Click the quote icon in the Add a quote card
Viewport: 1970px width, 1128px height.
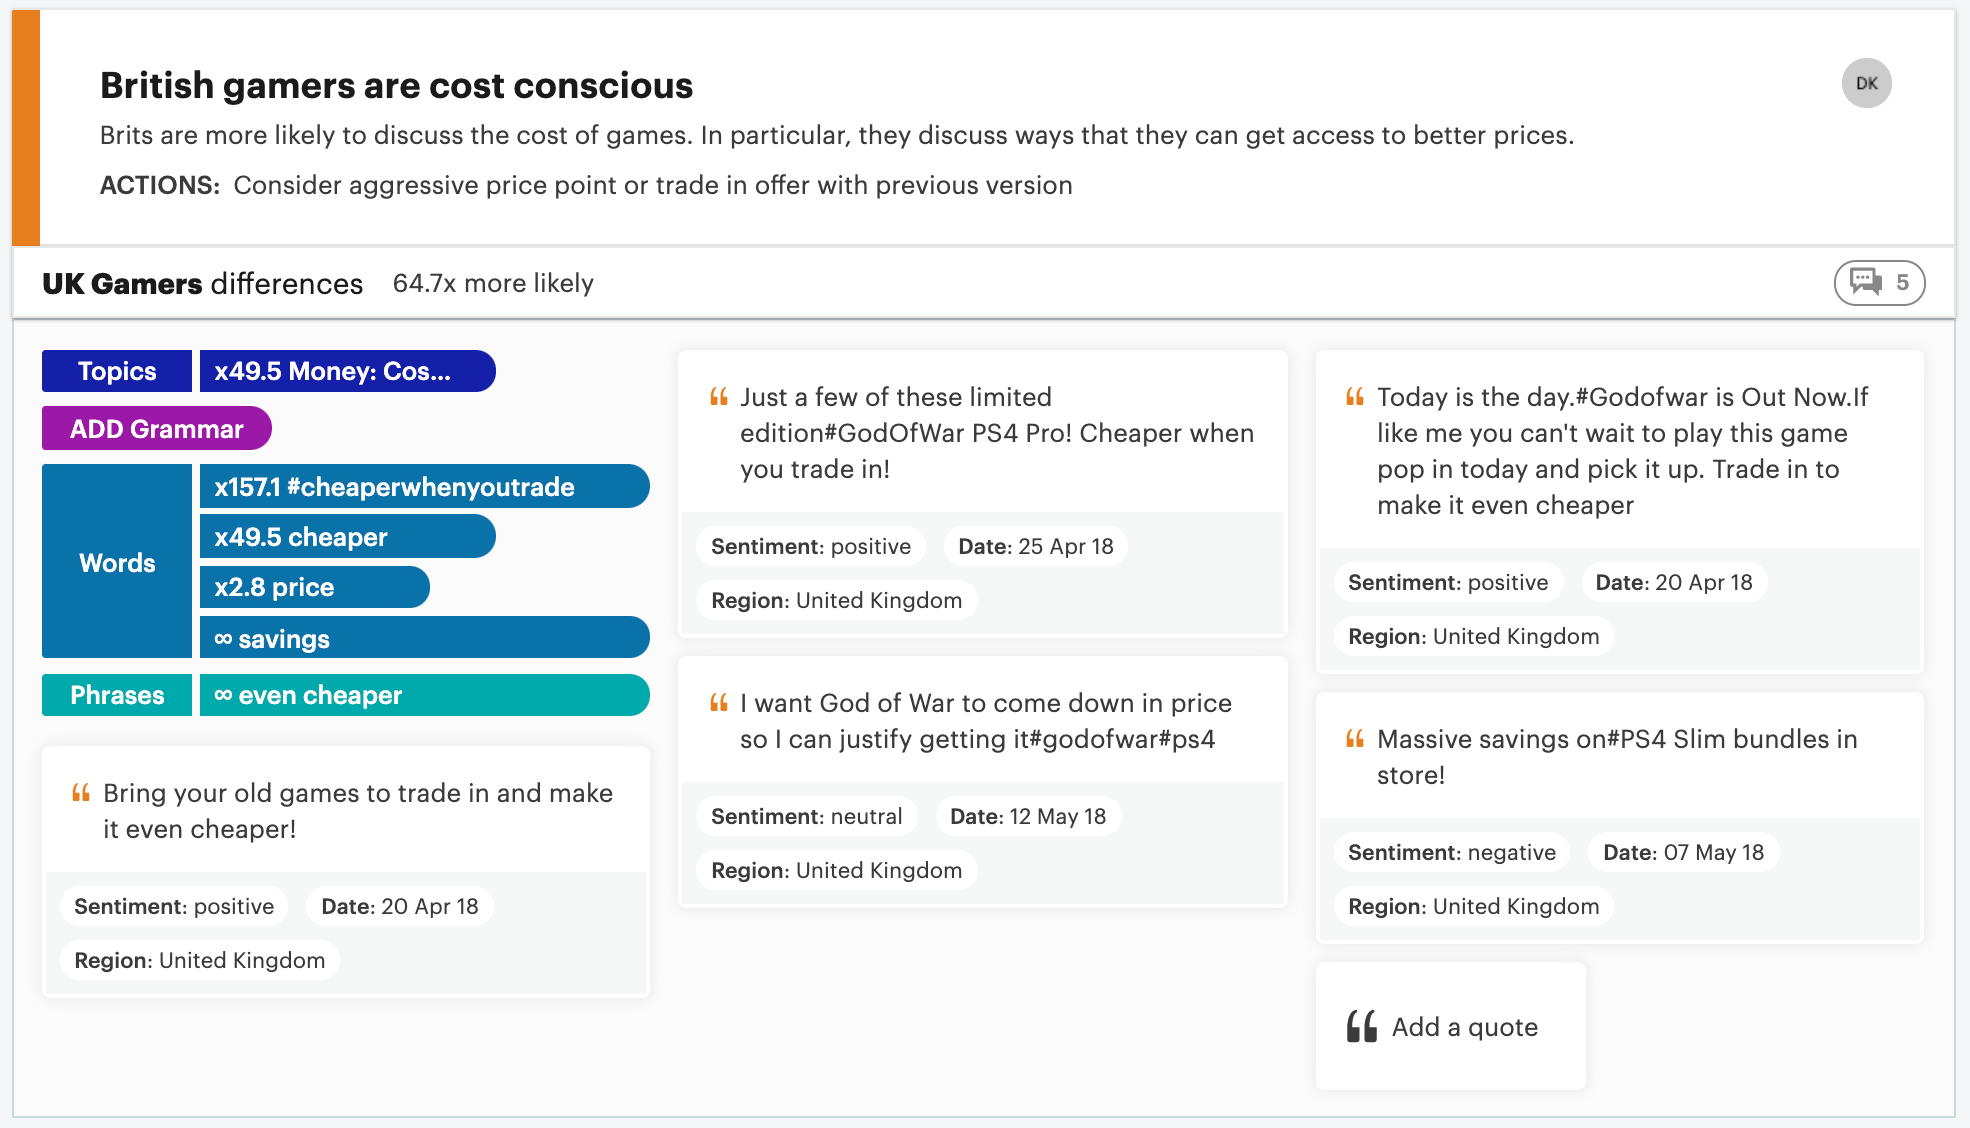[x=1360, y=1026]
